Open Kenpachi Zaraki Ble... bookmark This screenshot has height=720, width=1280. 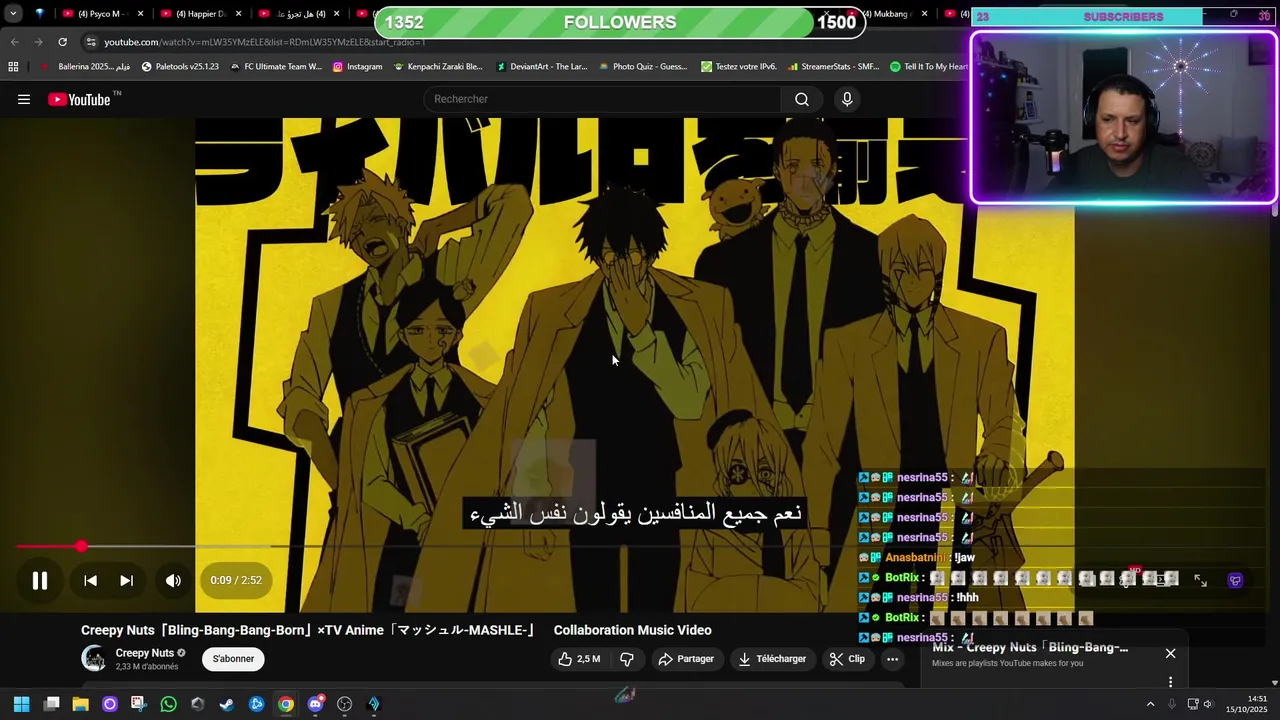pos(438,67)
